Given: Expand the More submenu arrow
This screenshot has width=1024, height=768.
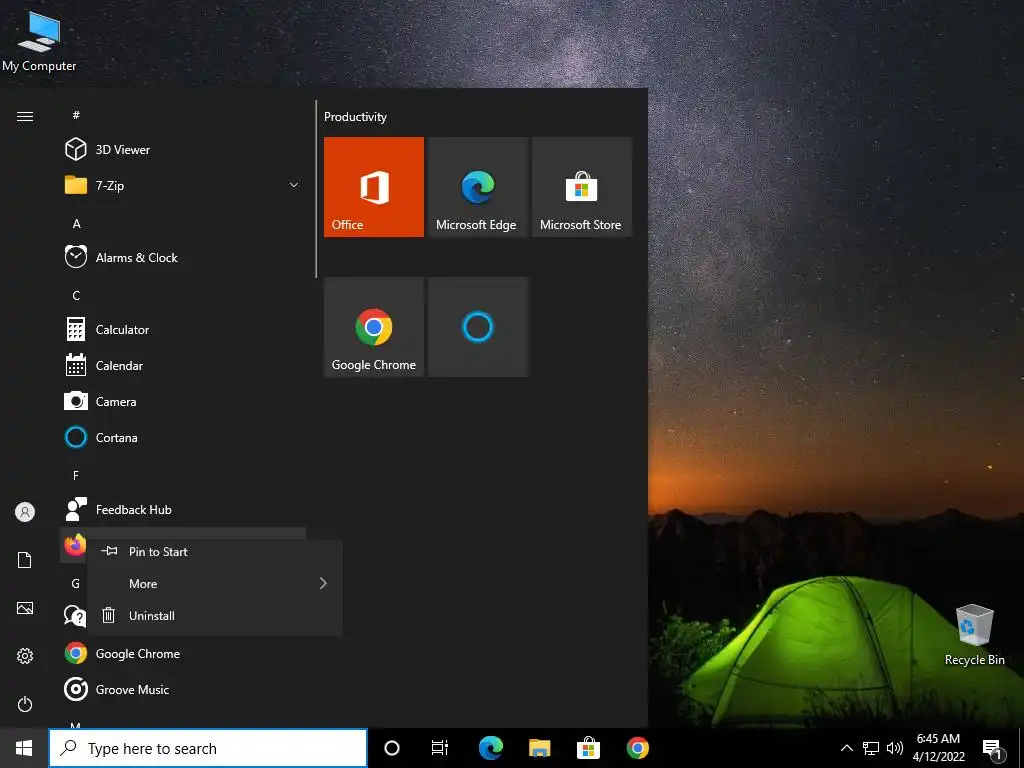Looking at the screenshot, I should (323, 583).
